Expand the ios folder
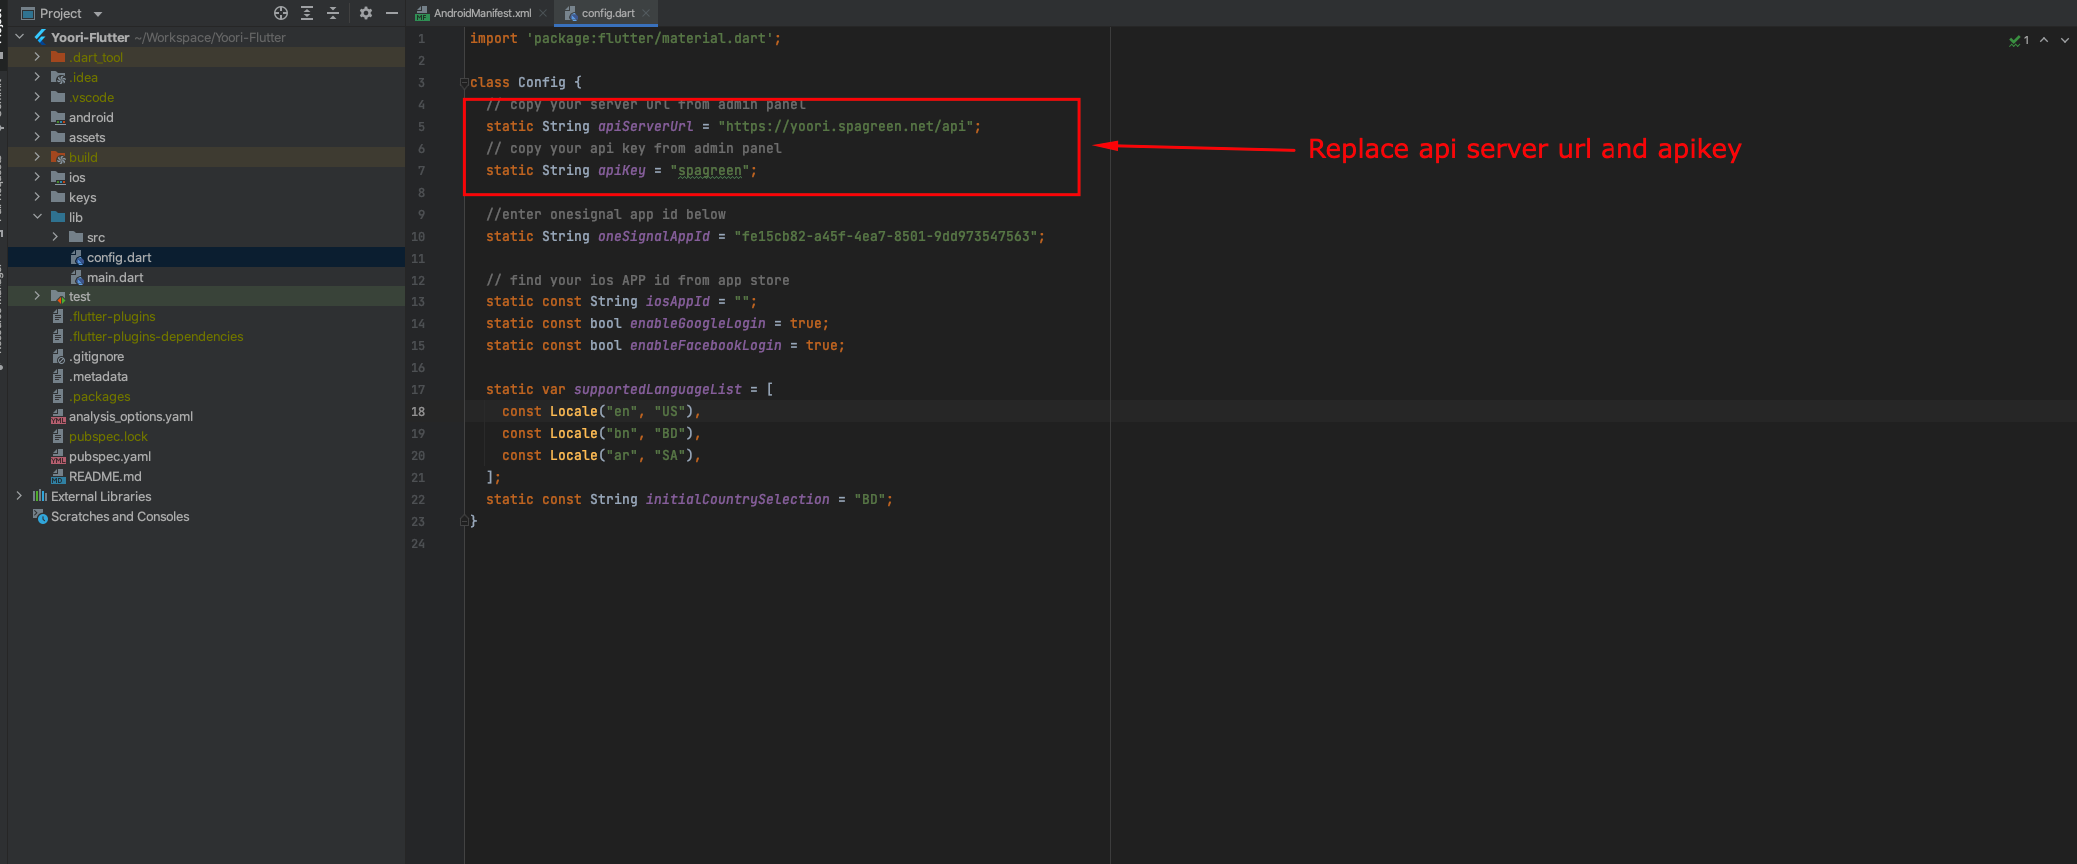 (x=37, y=177)
